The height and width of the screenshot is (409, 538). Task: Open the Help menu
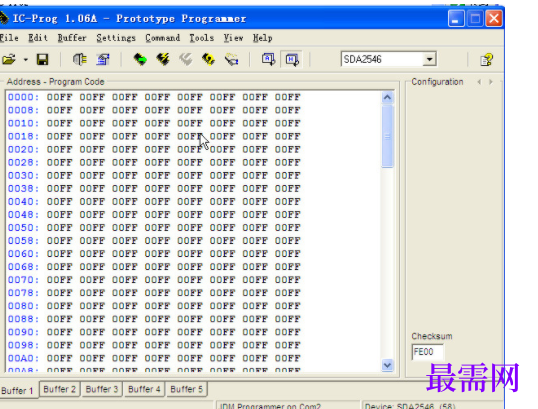(x=262, y=38)
